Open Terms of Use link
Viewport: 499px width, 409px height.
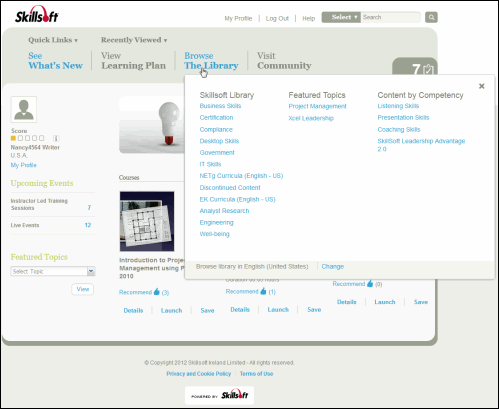click(256, 374)
